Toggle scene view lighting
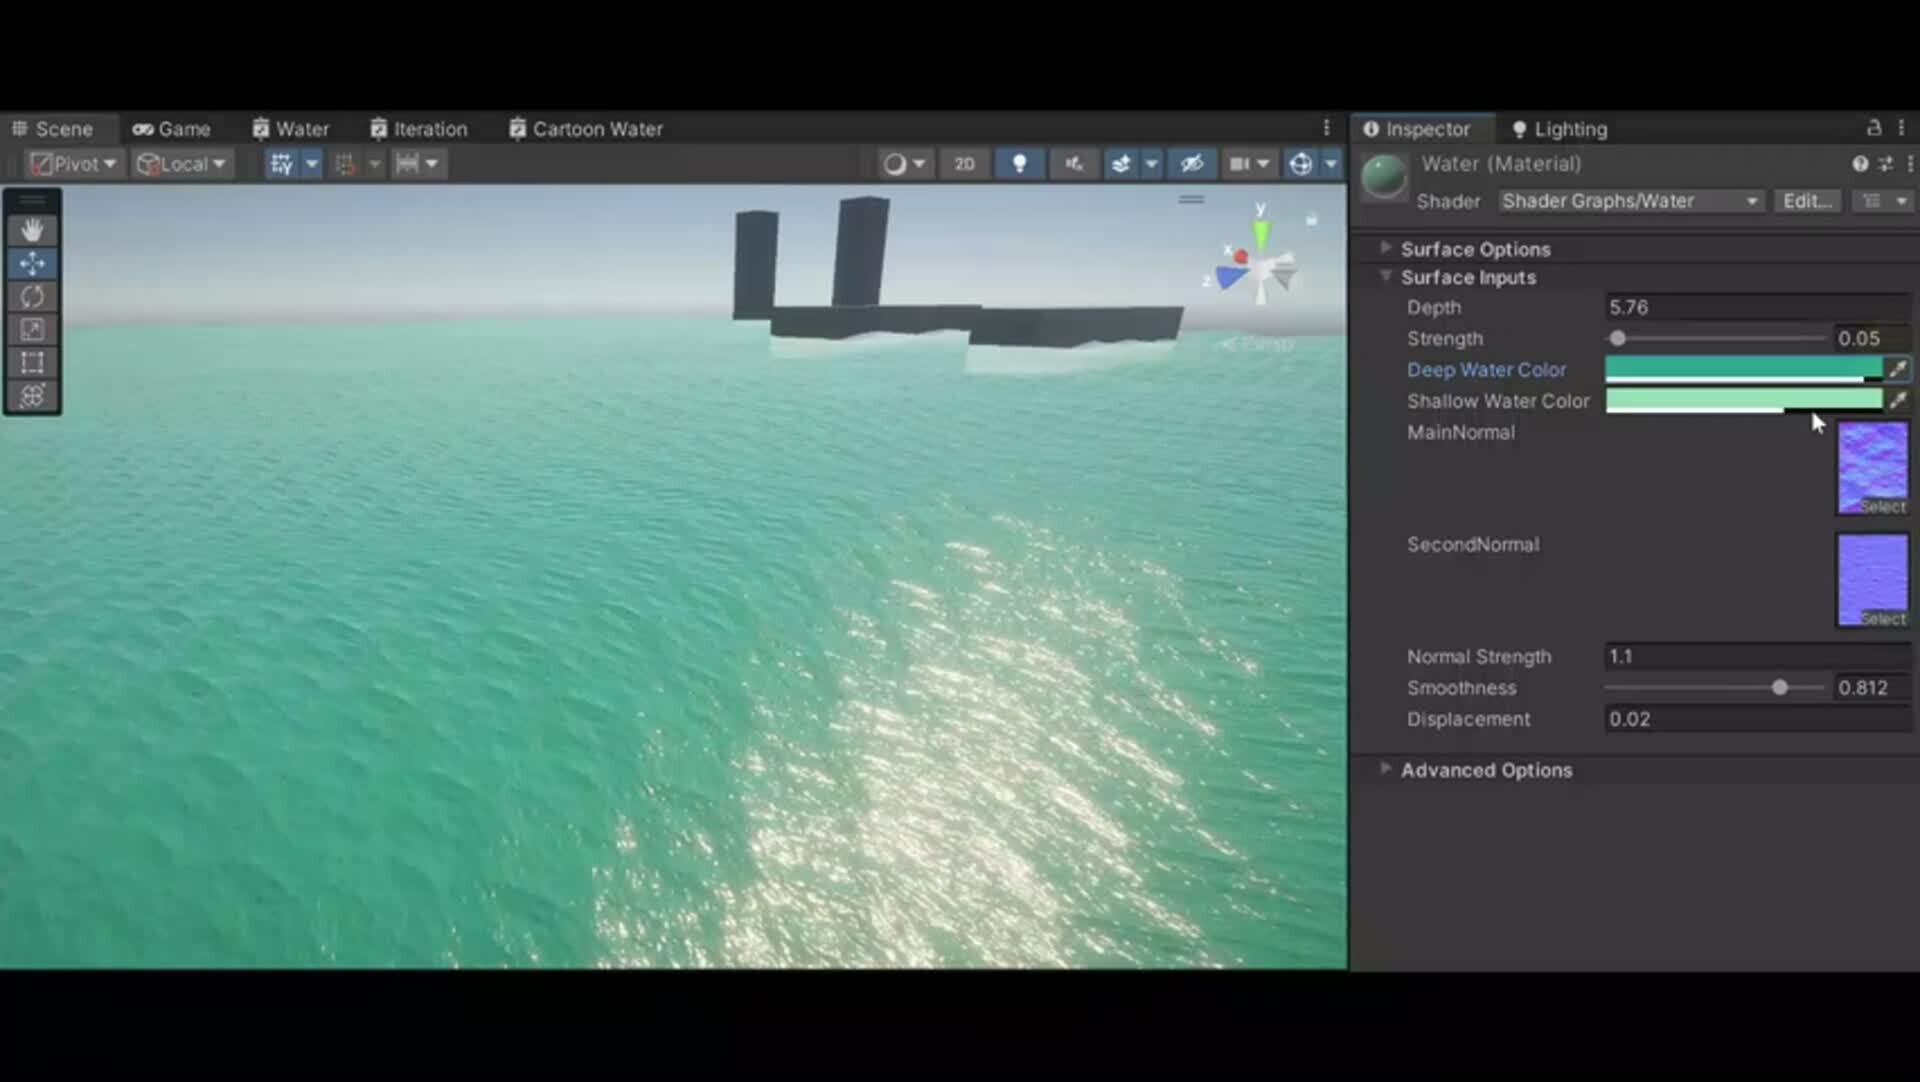The image size is (1920, 1082). [1020, 163]
